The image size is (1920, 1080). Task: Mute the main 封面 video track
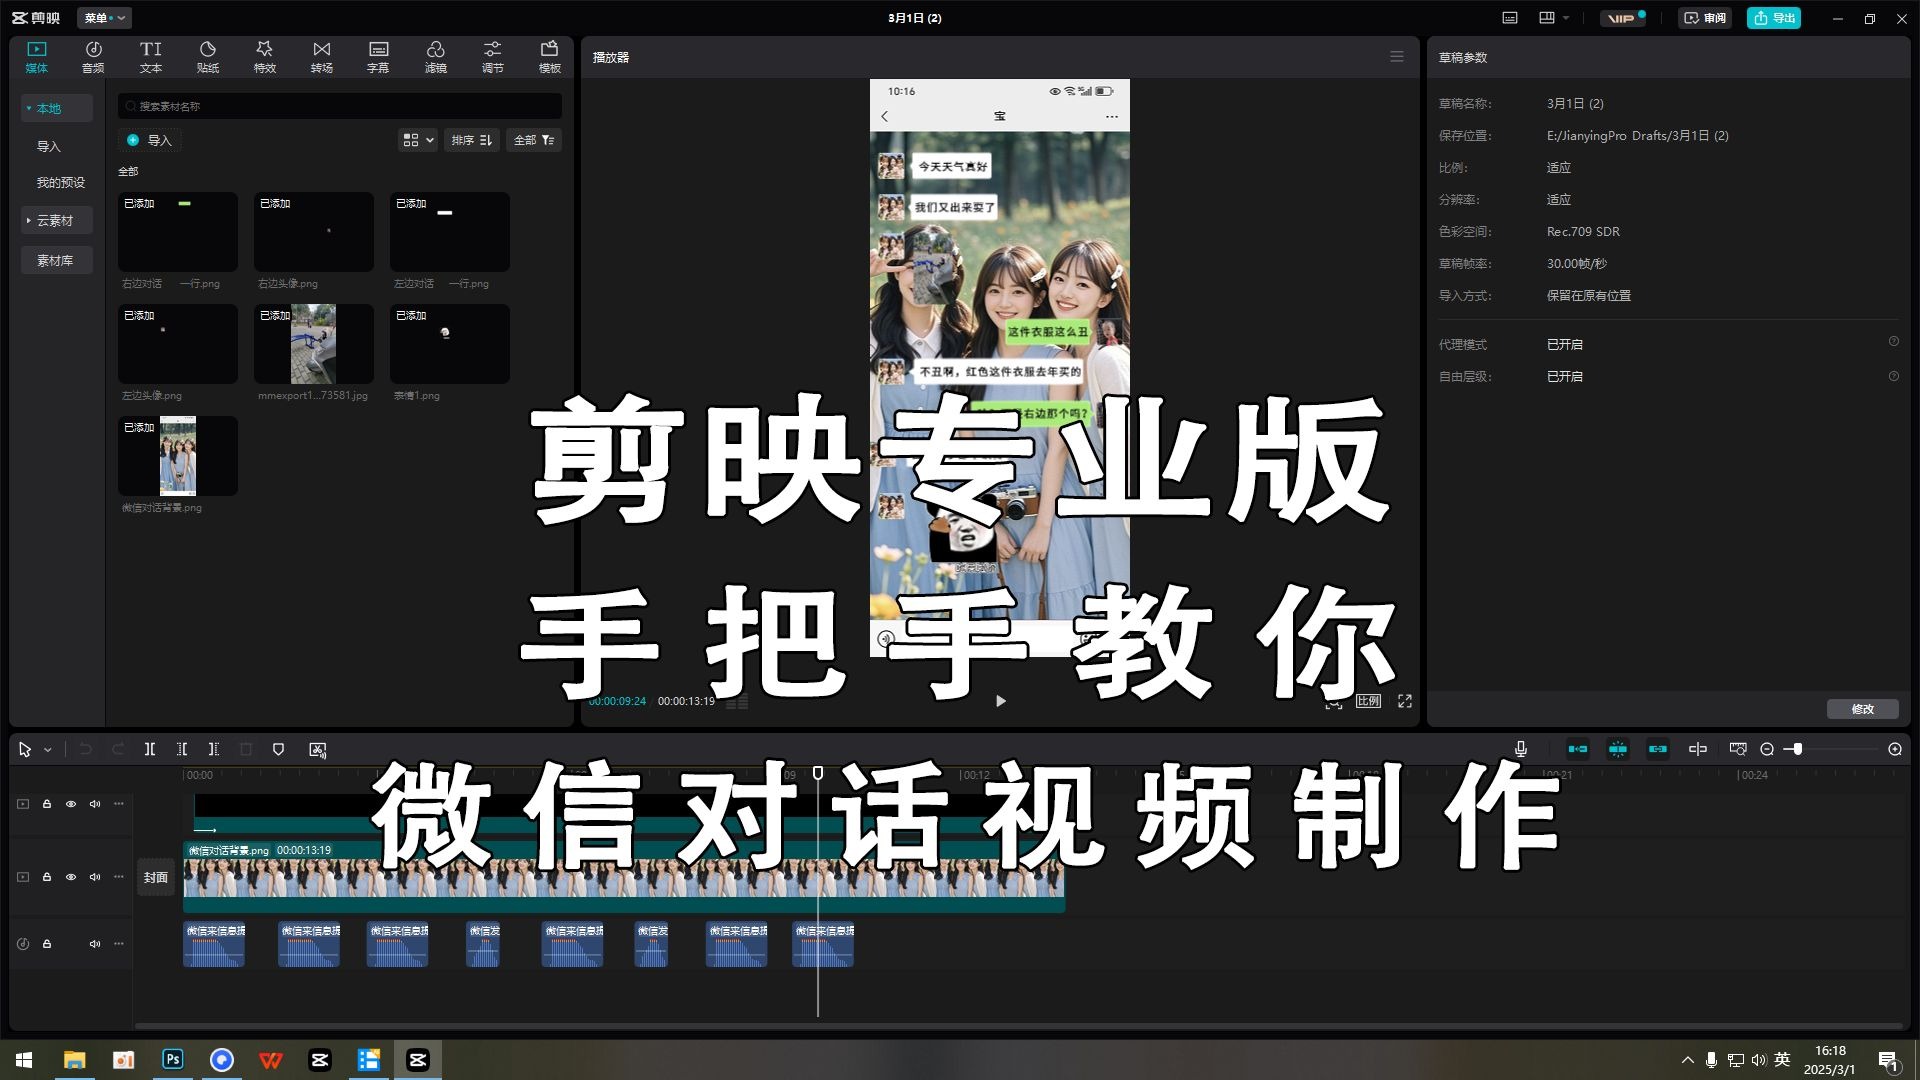95,877
